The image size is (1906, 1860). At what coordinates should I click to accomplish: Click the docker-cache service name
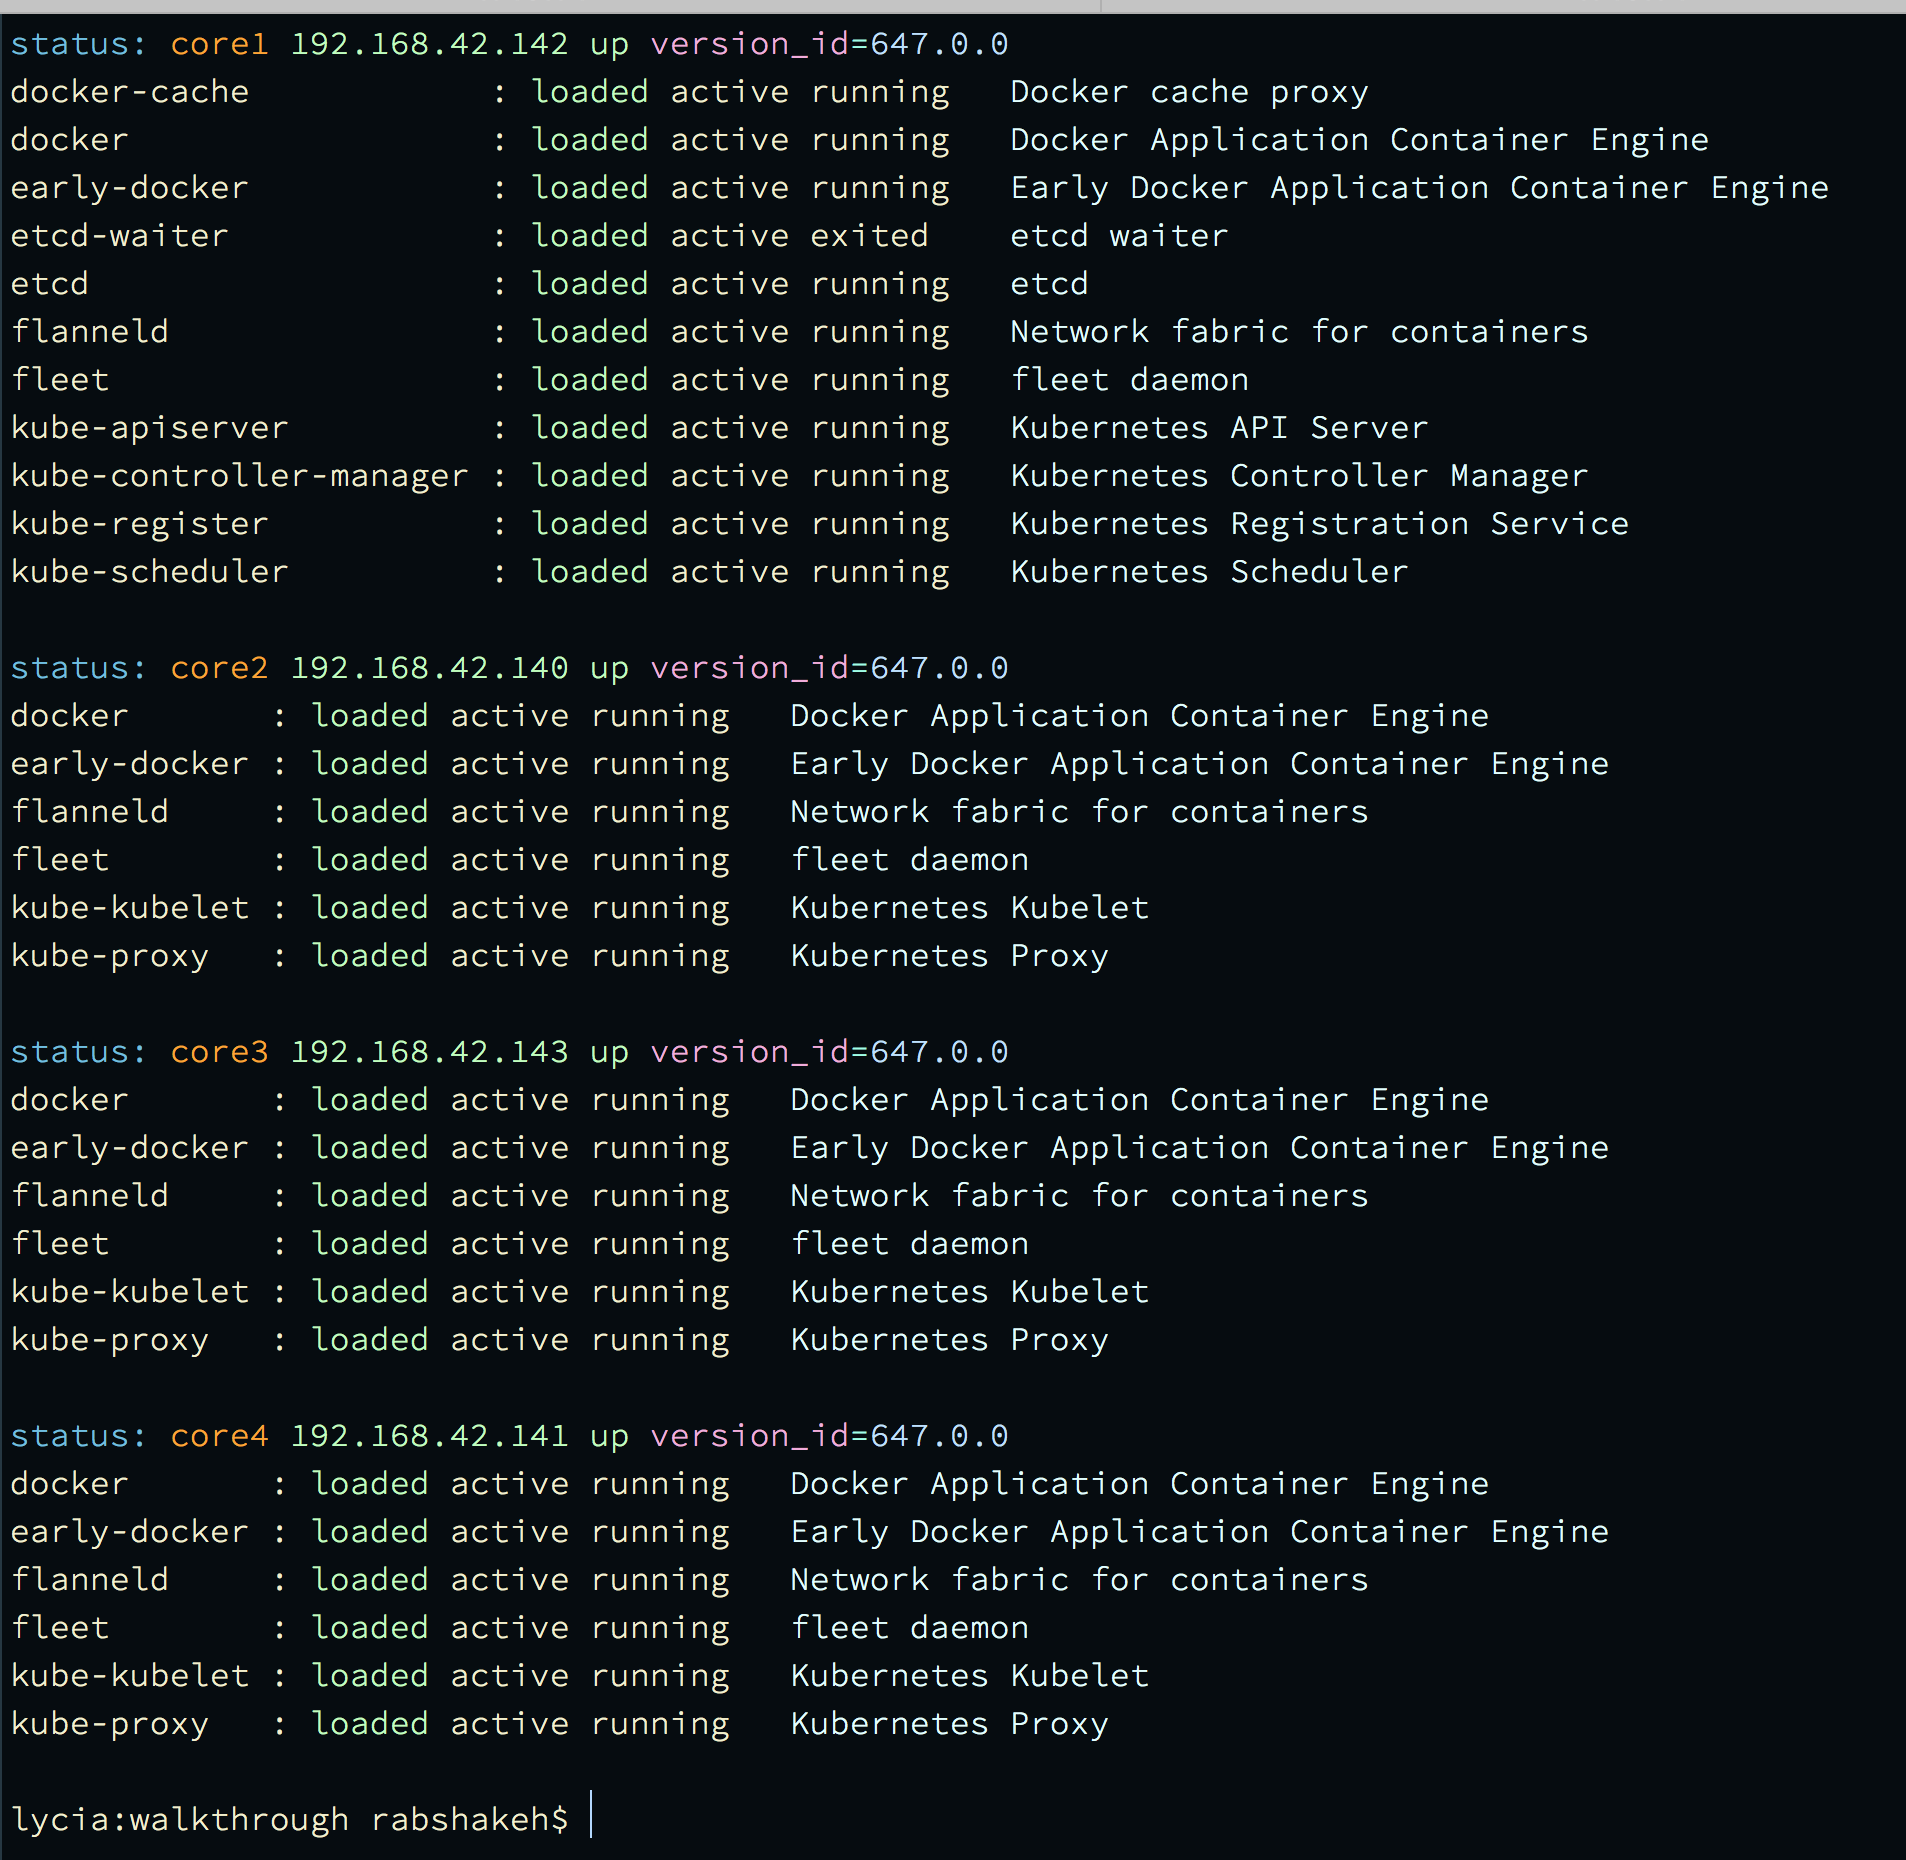tap(130, 92)
